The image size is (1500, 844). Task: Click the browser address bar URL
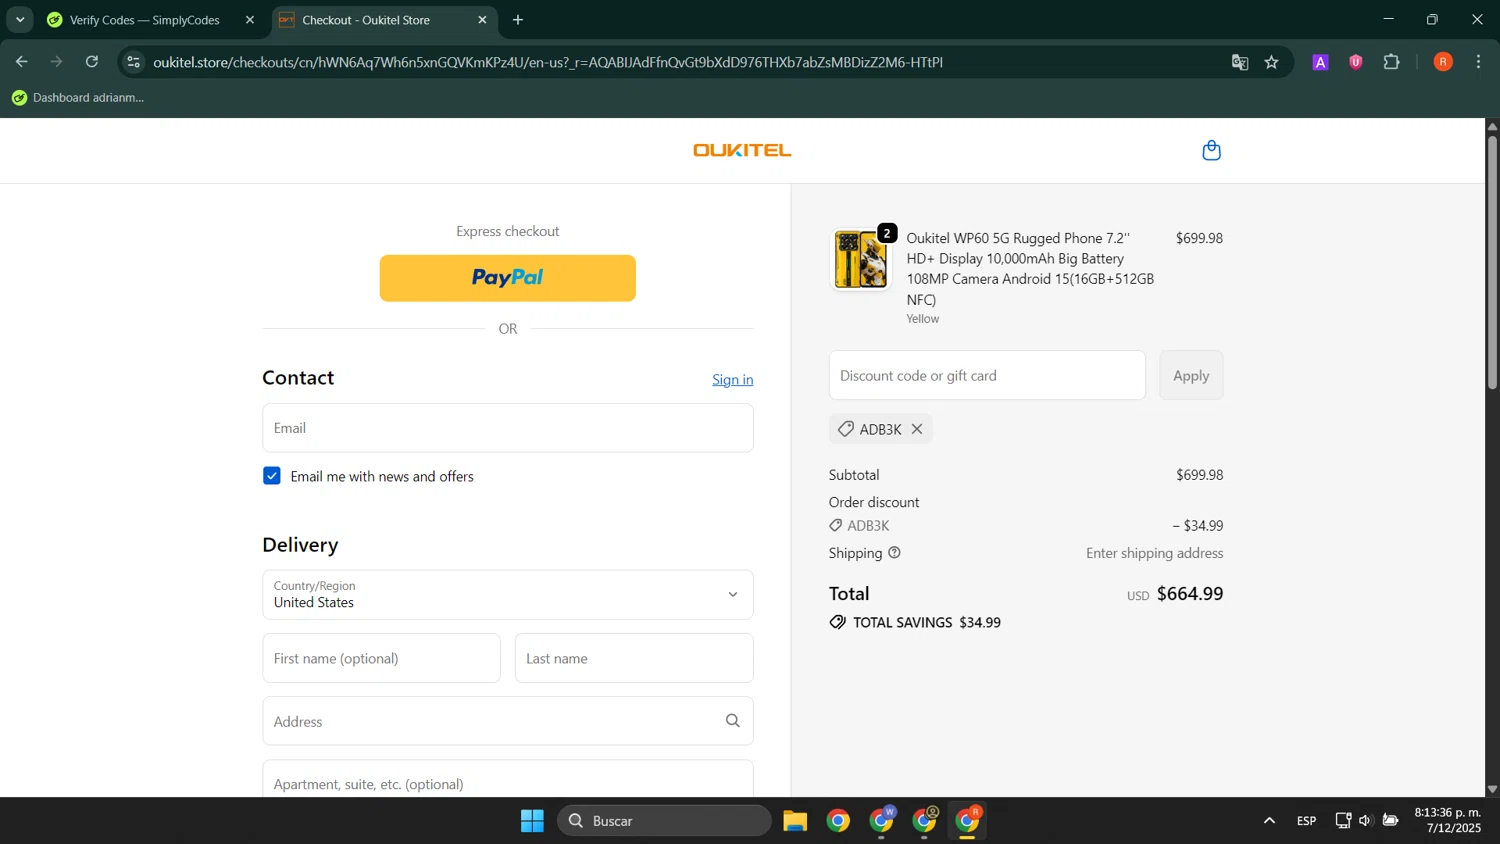pos(548,62)
